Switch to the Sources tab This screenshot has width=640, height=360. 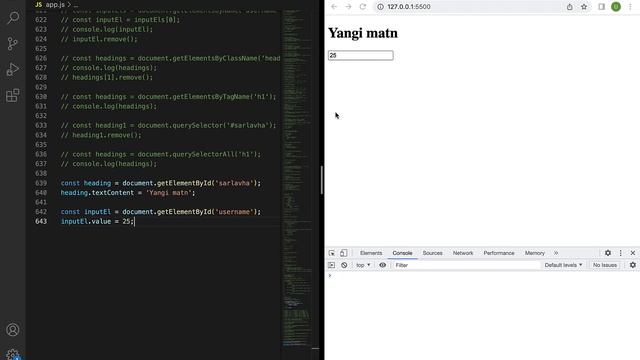tap(432, 253)
